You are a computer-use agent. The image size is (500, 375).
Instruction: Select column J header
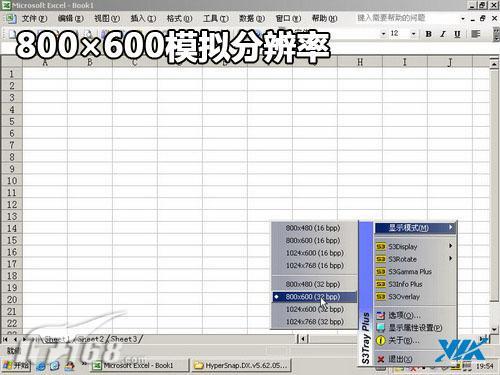click(450, 62)
